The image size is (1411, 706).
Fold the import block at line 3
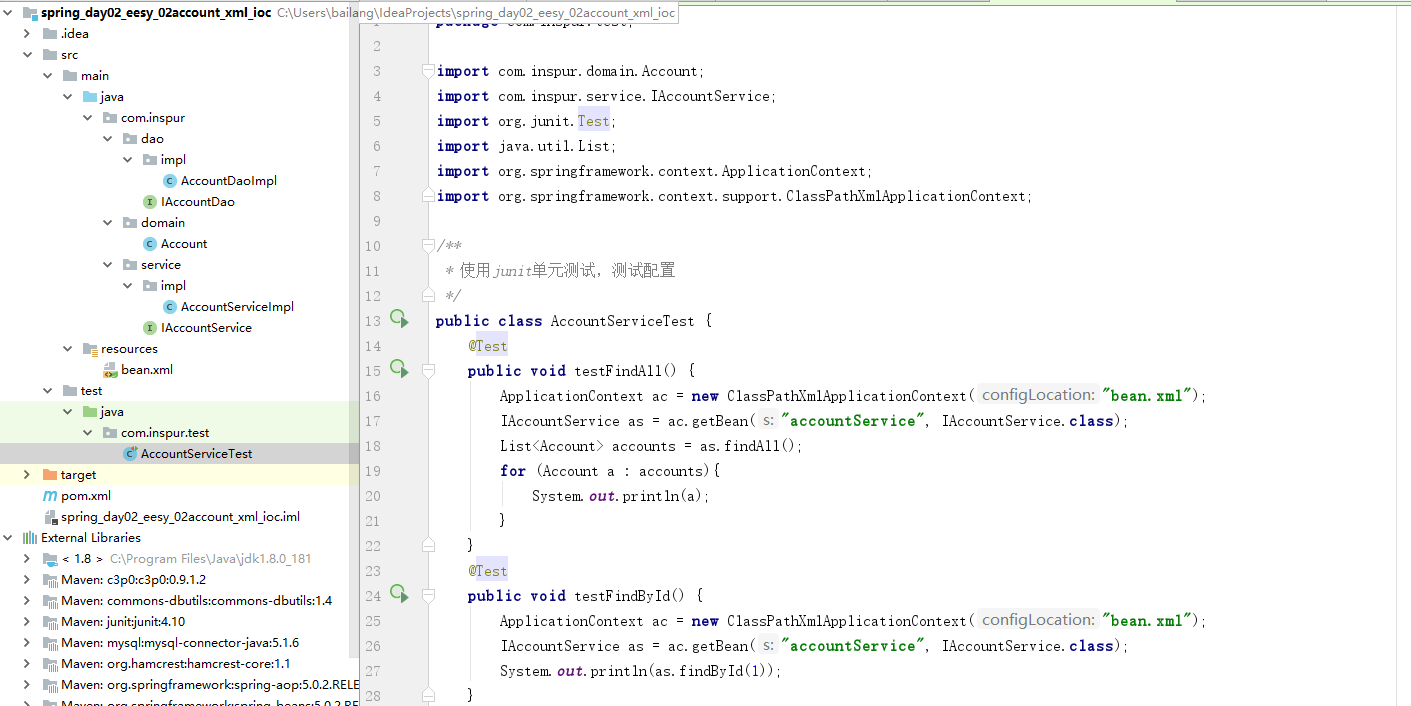(428, 71)
